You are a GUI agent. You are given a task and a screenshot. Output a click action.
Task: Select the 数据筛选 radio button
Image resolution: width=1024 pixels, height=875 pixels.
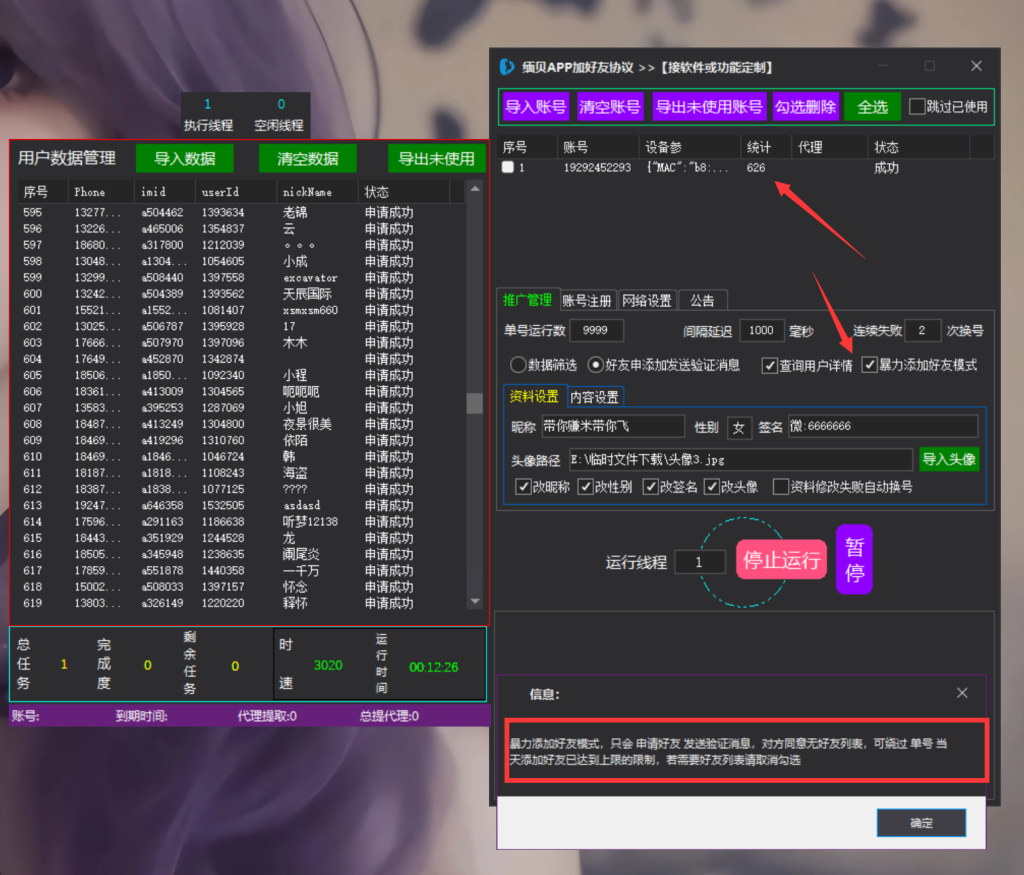click(518, 365)
